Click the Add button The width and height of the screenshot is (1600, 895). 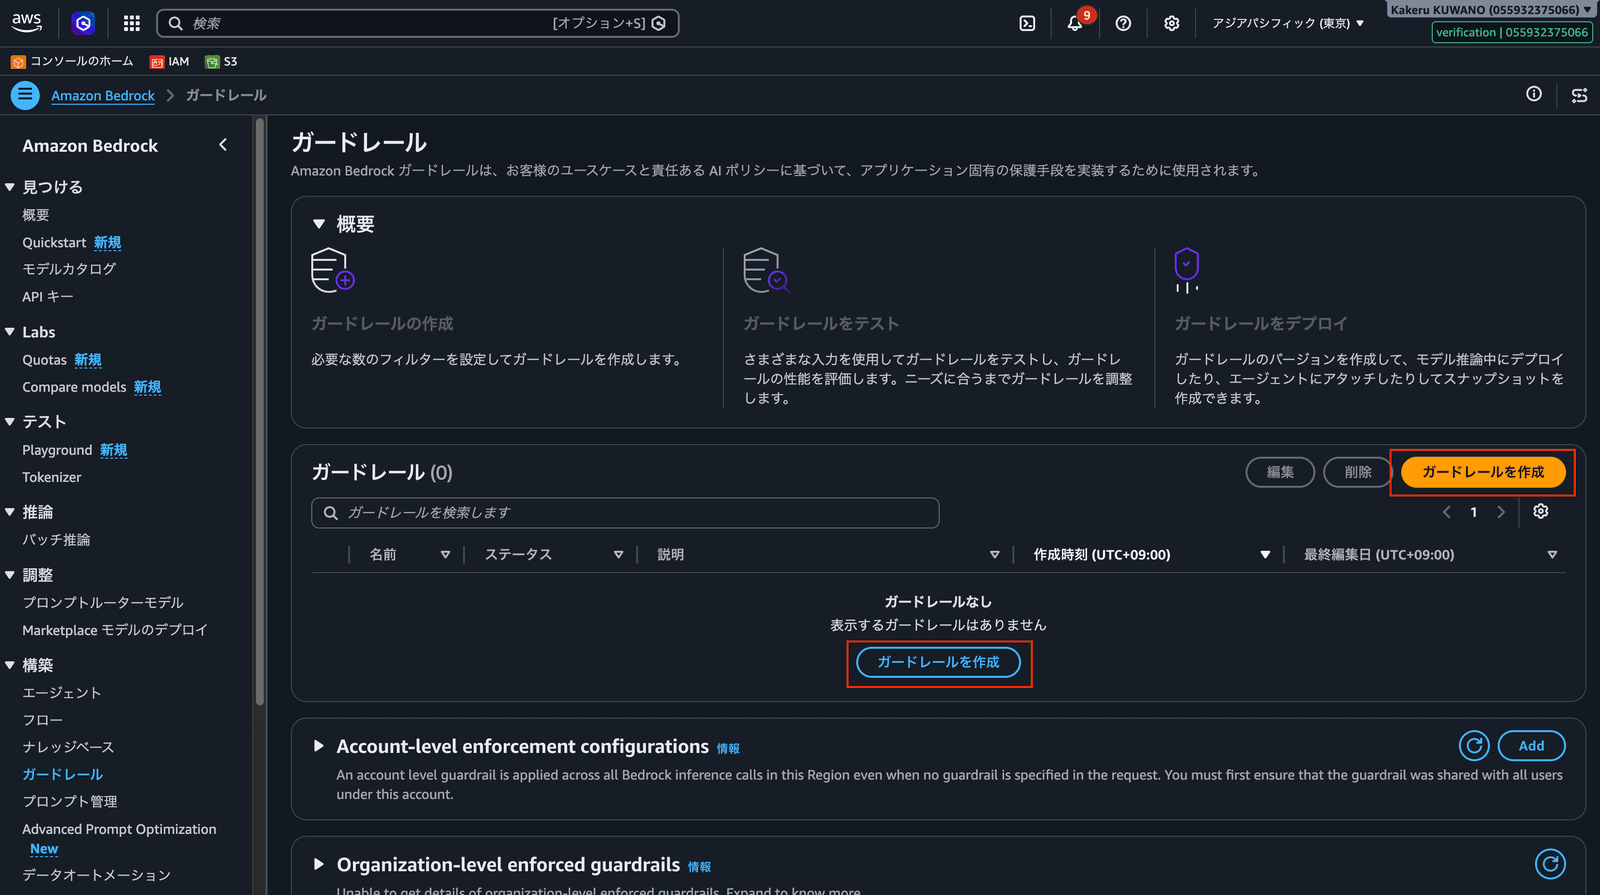click(x=1531, y=746)
